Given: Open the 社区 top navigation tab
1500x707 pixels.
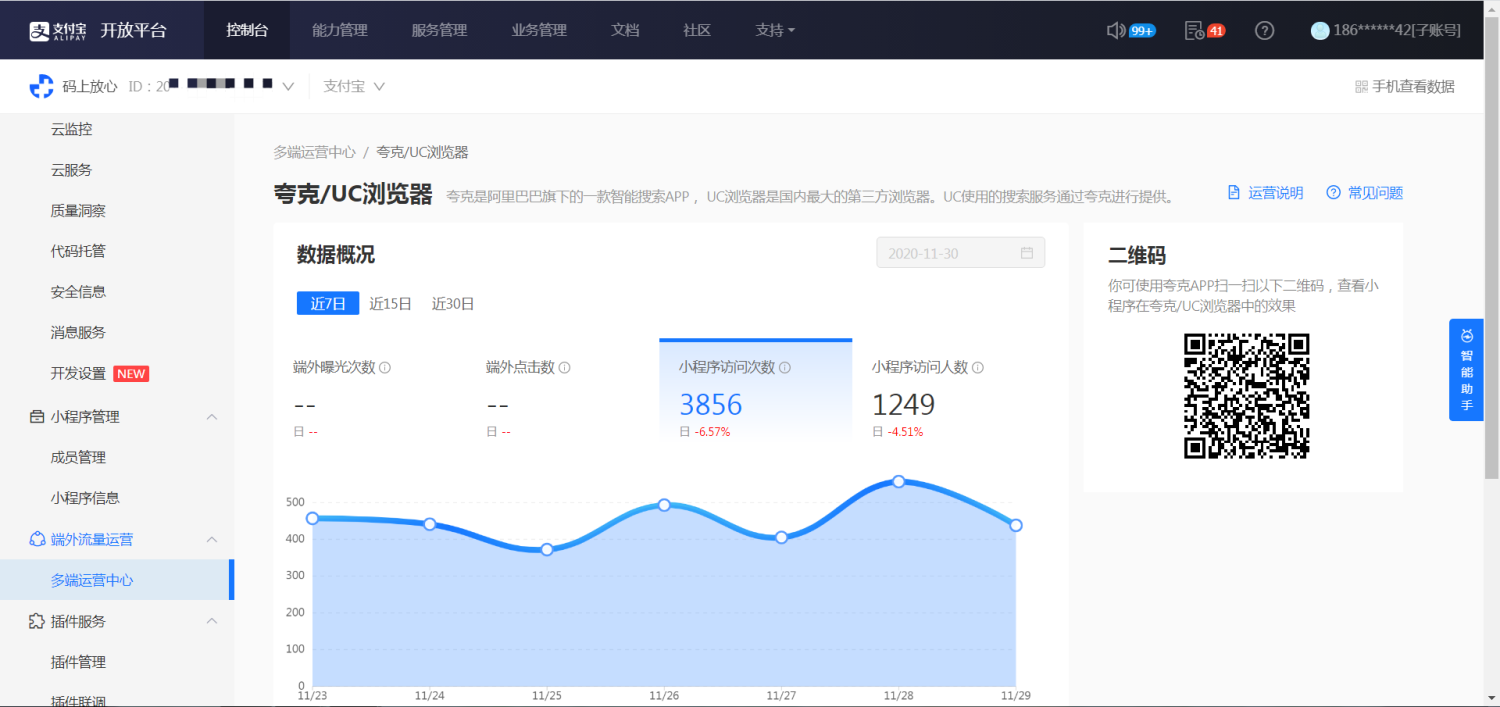Looking at the screenshot, I should [697, 30].
